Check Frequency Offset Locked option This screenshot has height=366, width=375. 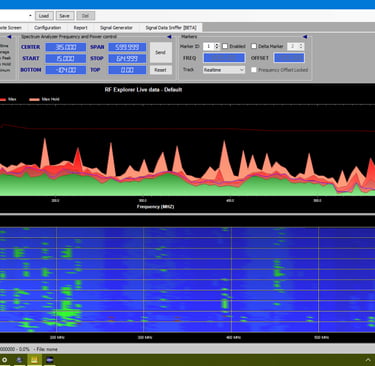click(254, 70)
